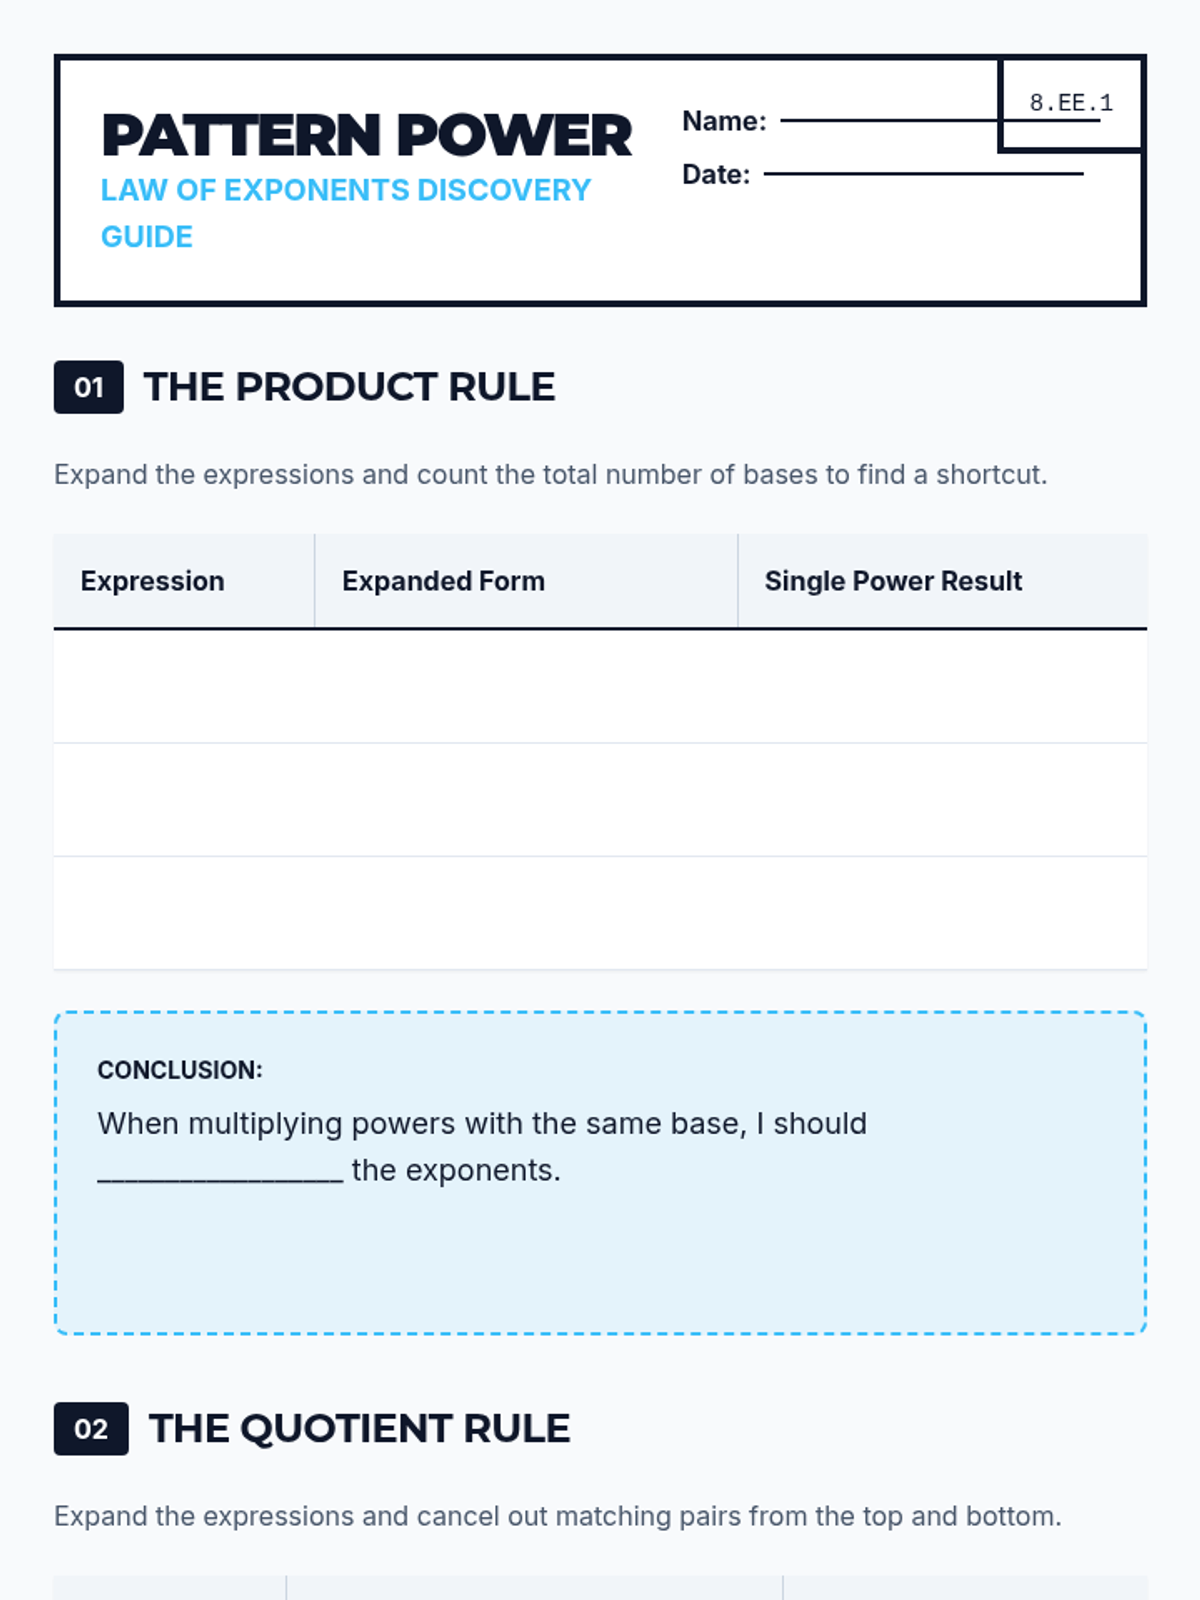Click the second empty product rule table row

600,800
